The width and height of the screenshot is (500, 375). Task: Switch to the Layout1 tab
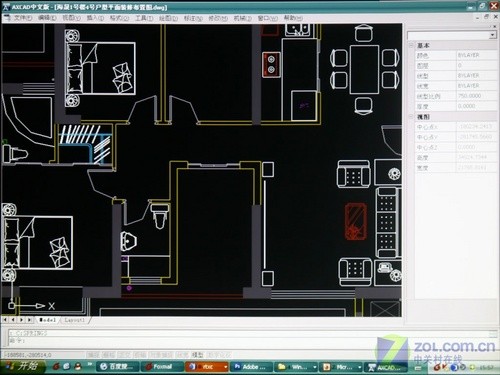(x=74, y=320)
